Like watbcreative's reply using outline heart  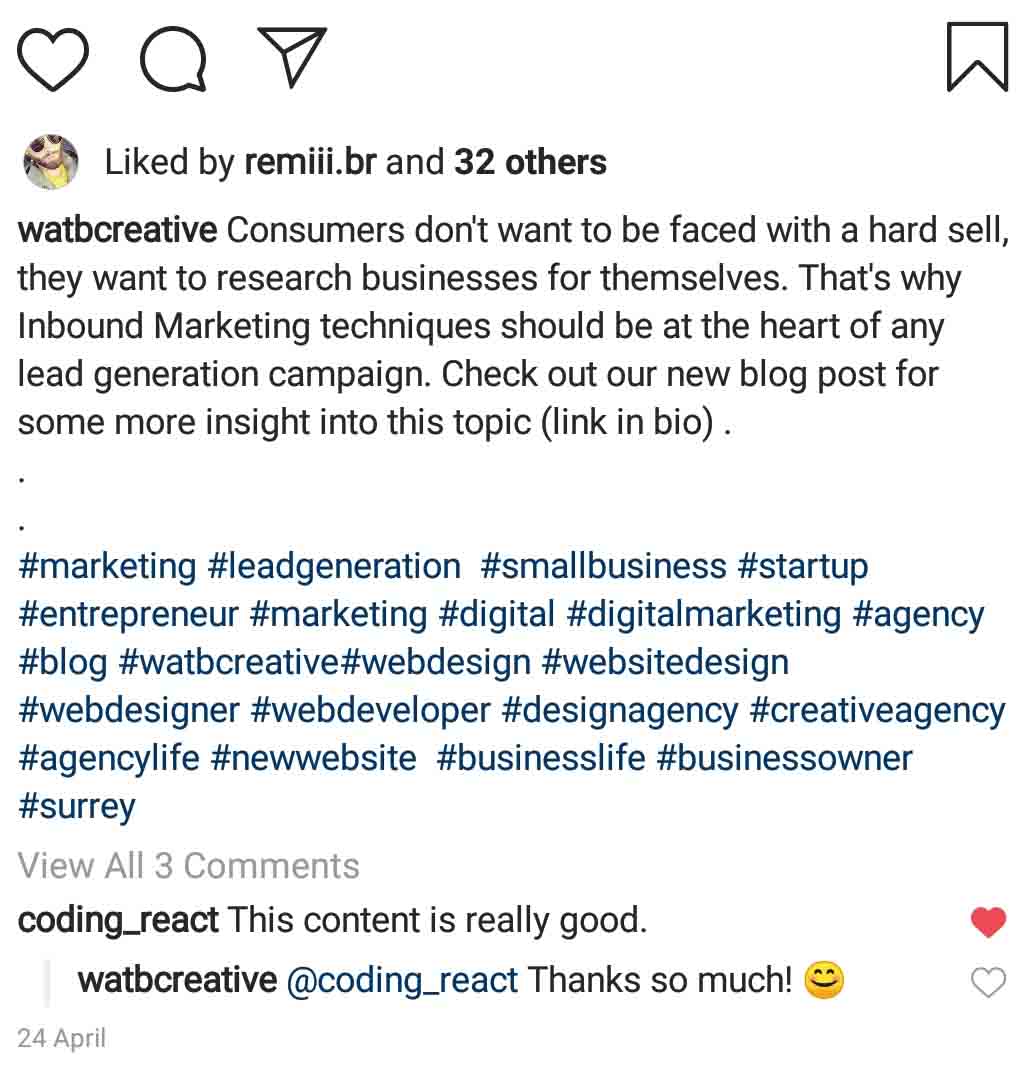988,983
